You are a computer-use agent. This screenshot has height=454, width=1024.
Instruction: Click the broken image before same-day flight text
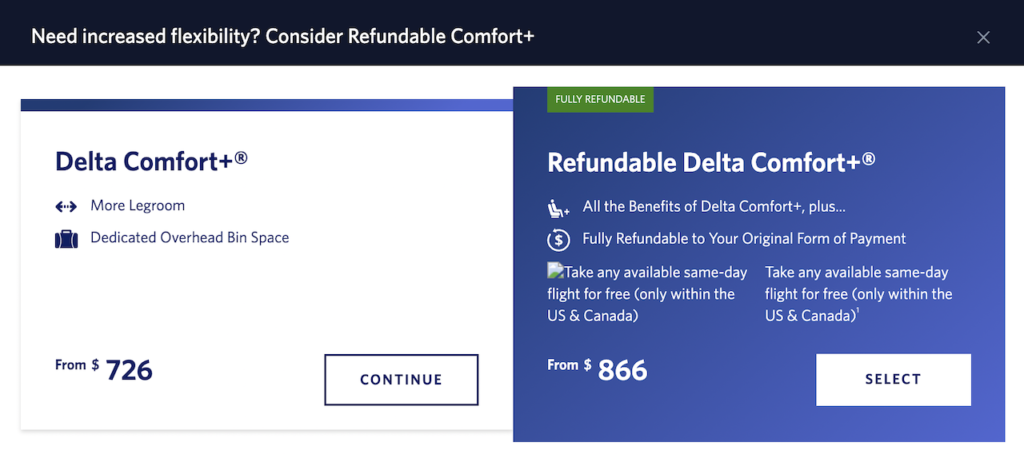(554, 271)
